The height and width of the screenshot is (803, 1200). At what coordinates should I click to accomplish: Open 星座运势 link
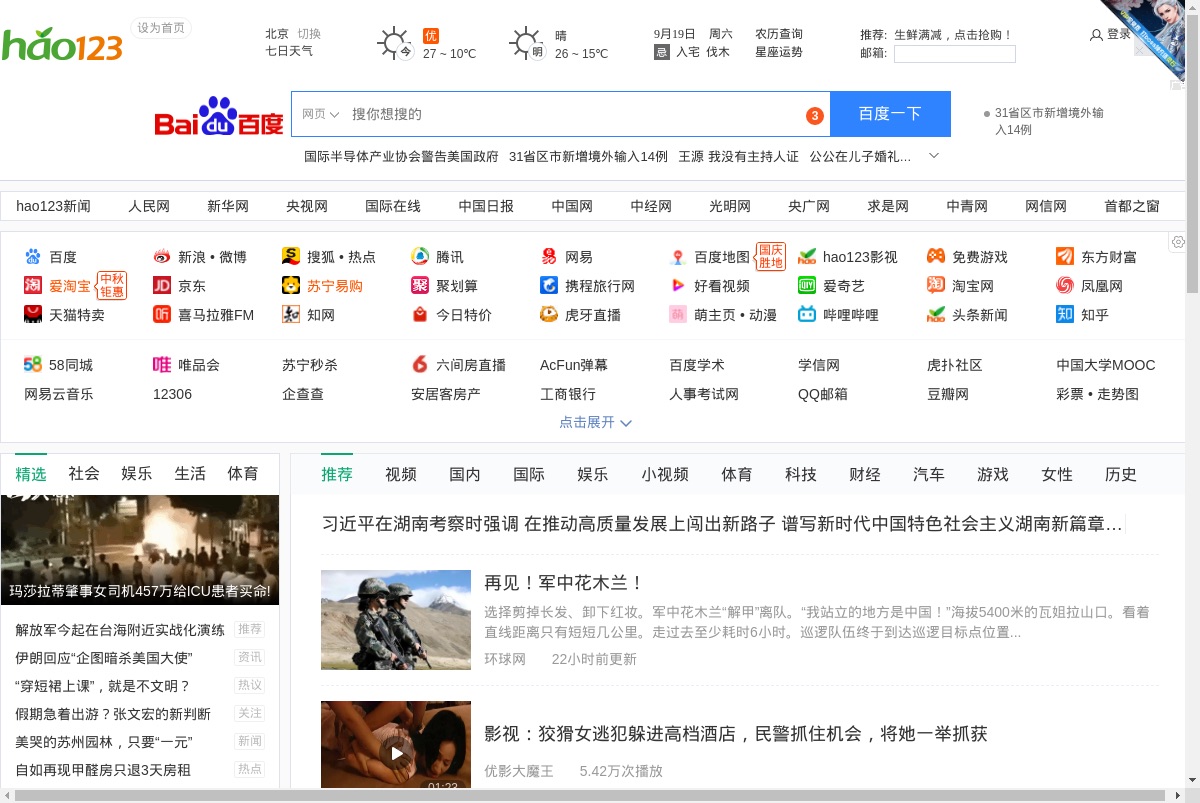(x=779, y=52)
